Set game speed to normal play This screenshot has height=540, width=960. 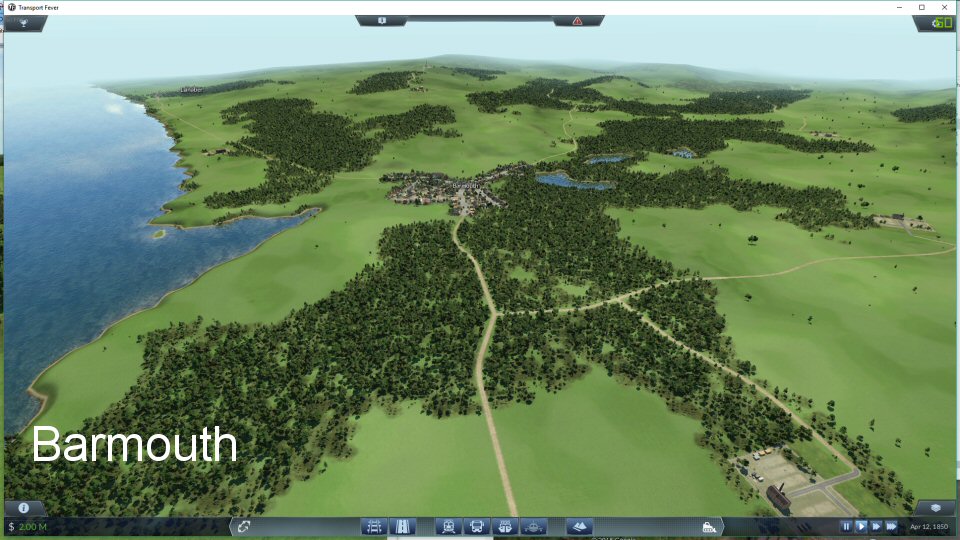tap(861, 527)
